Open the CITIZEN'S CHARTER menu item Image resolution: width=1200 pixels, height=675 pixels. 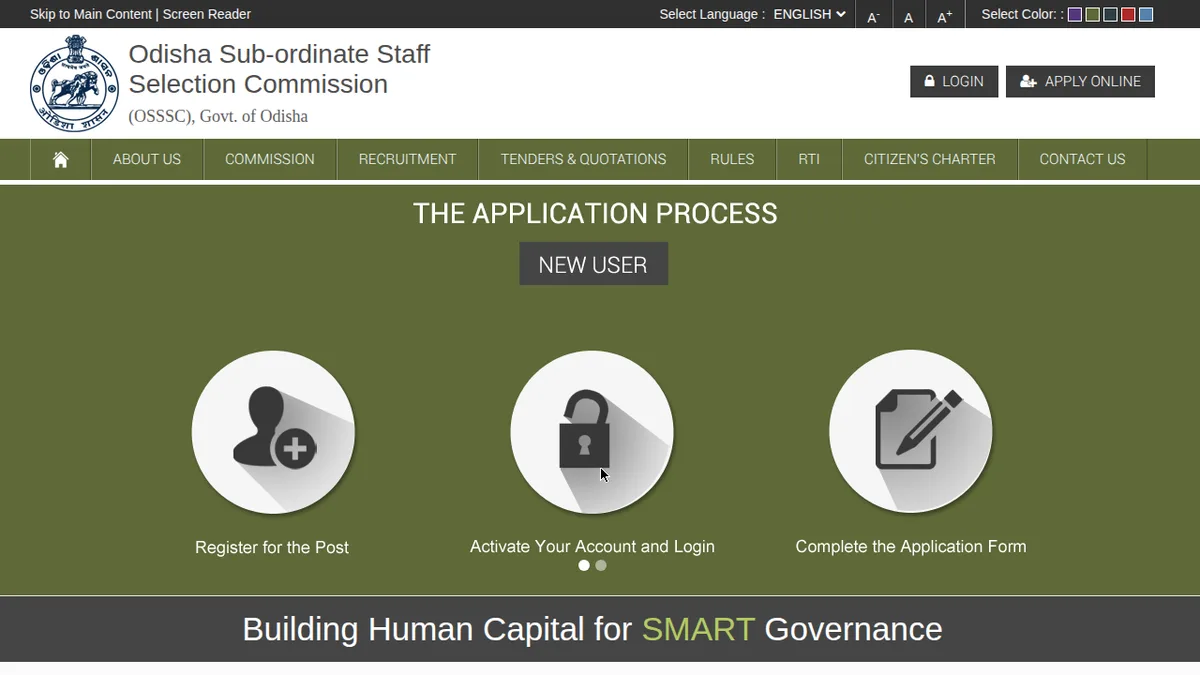[x=930, y=160]
